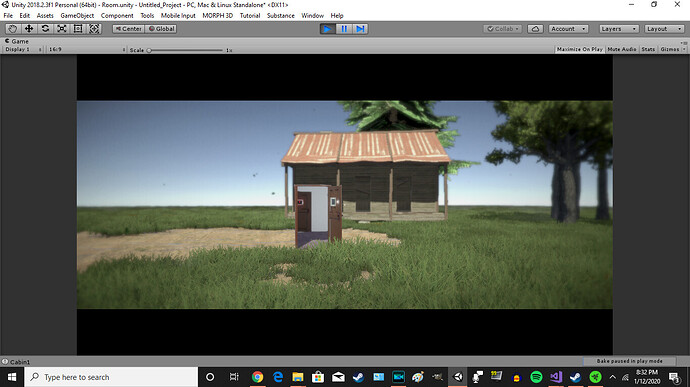Image resolution: width=690 pixels, height=387 pixels.
Task: Toggle Maximize On Play
Action: click(x=580, y=49)
